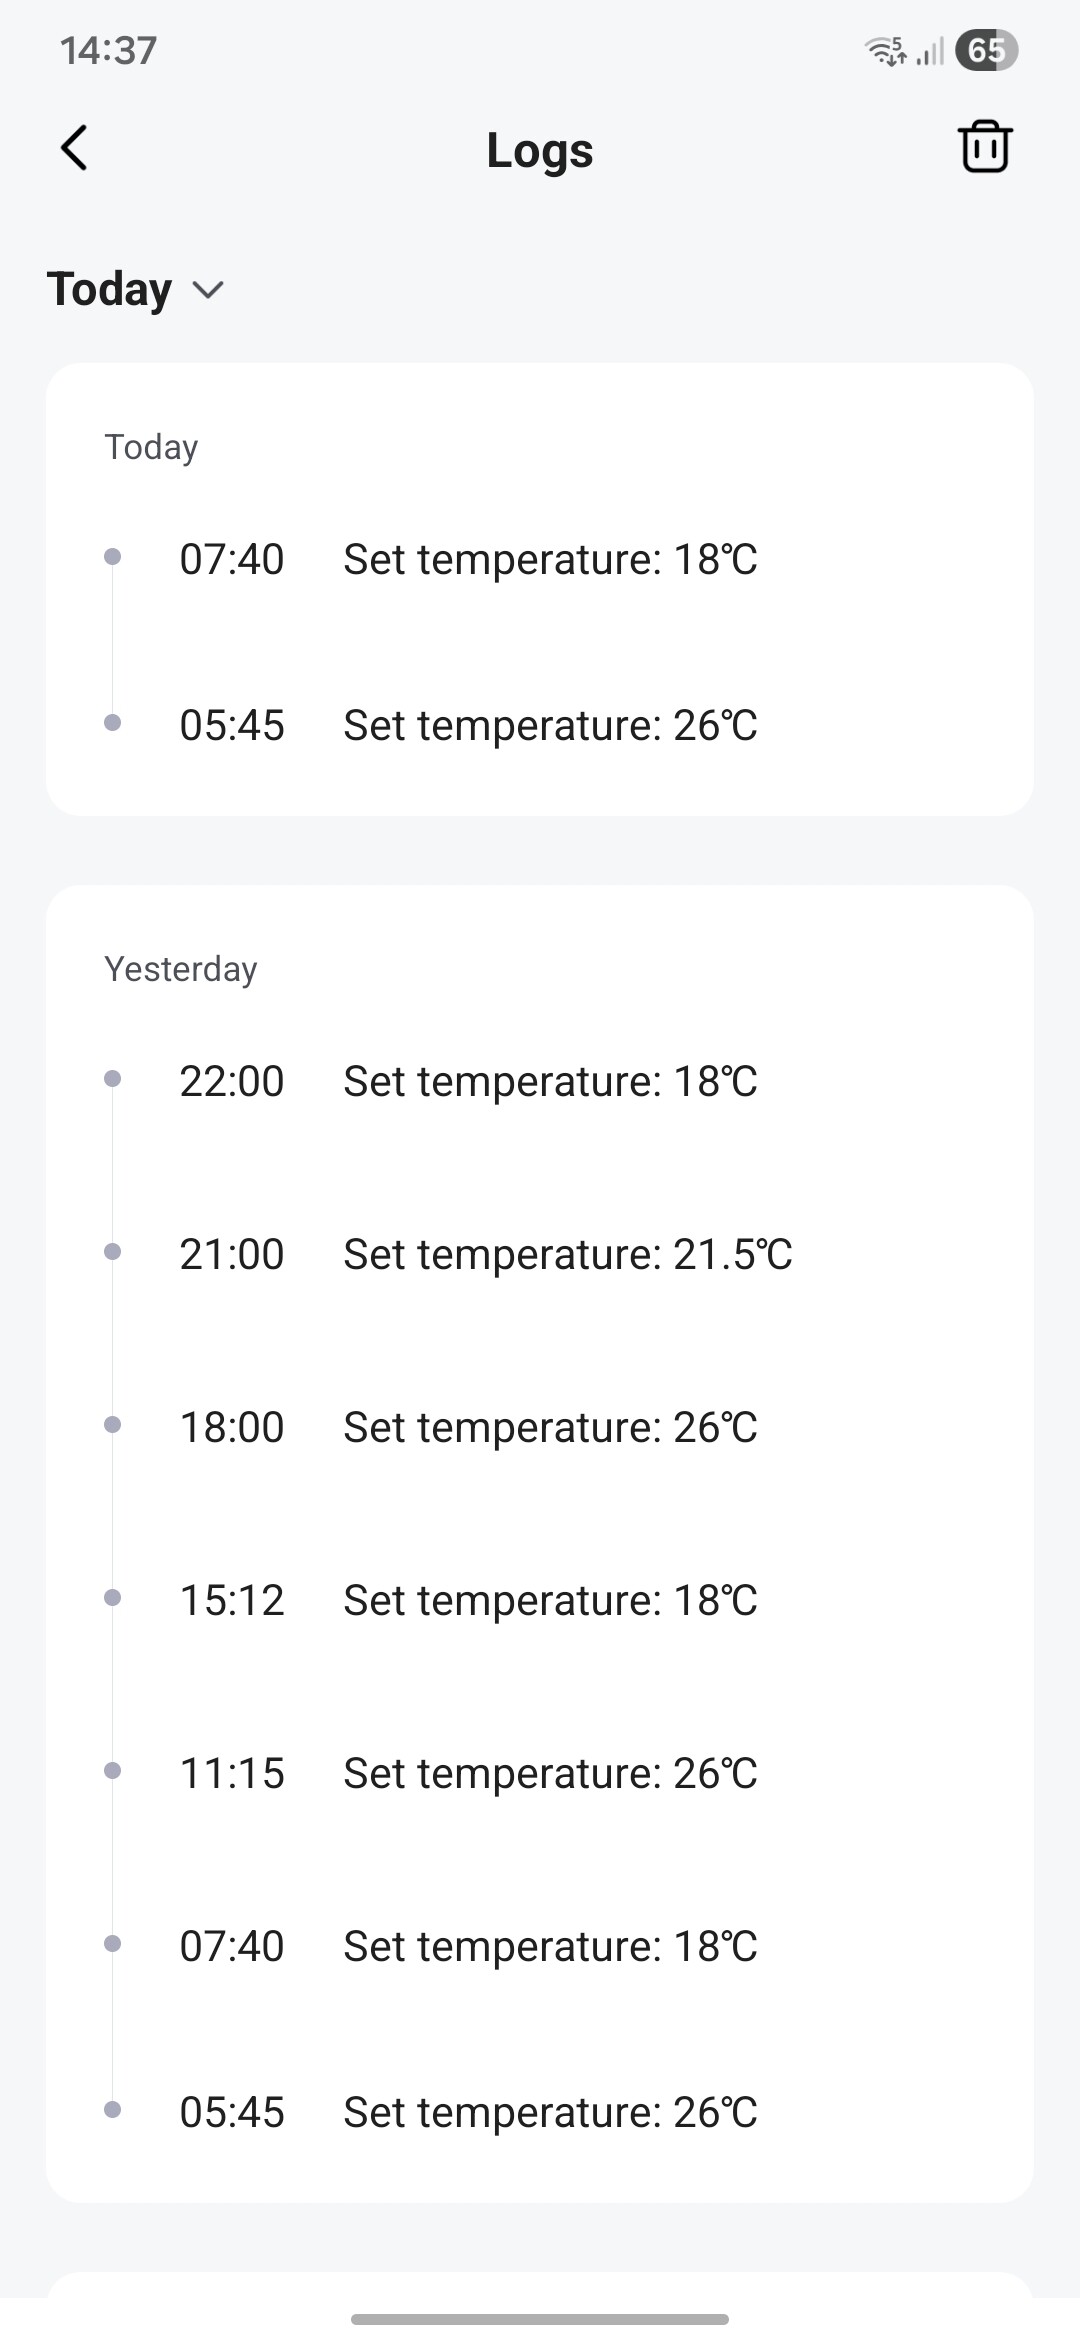The image size is (1080, 2340).
Task: Tap the Logs page title
Action: 540,150
